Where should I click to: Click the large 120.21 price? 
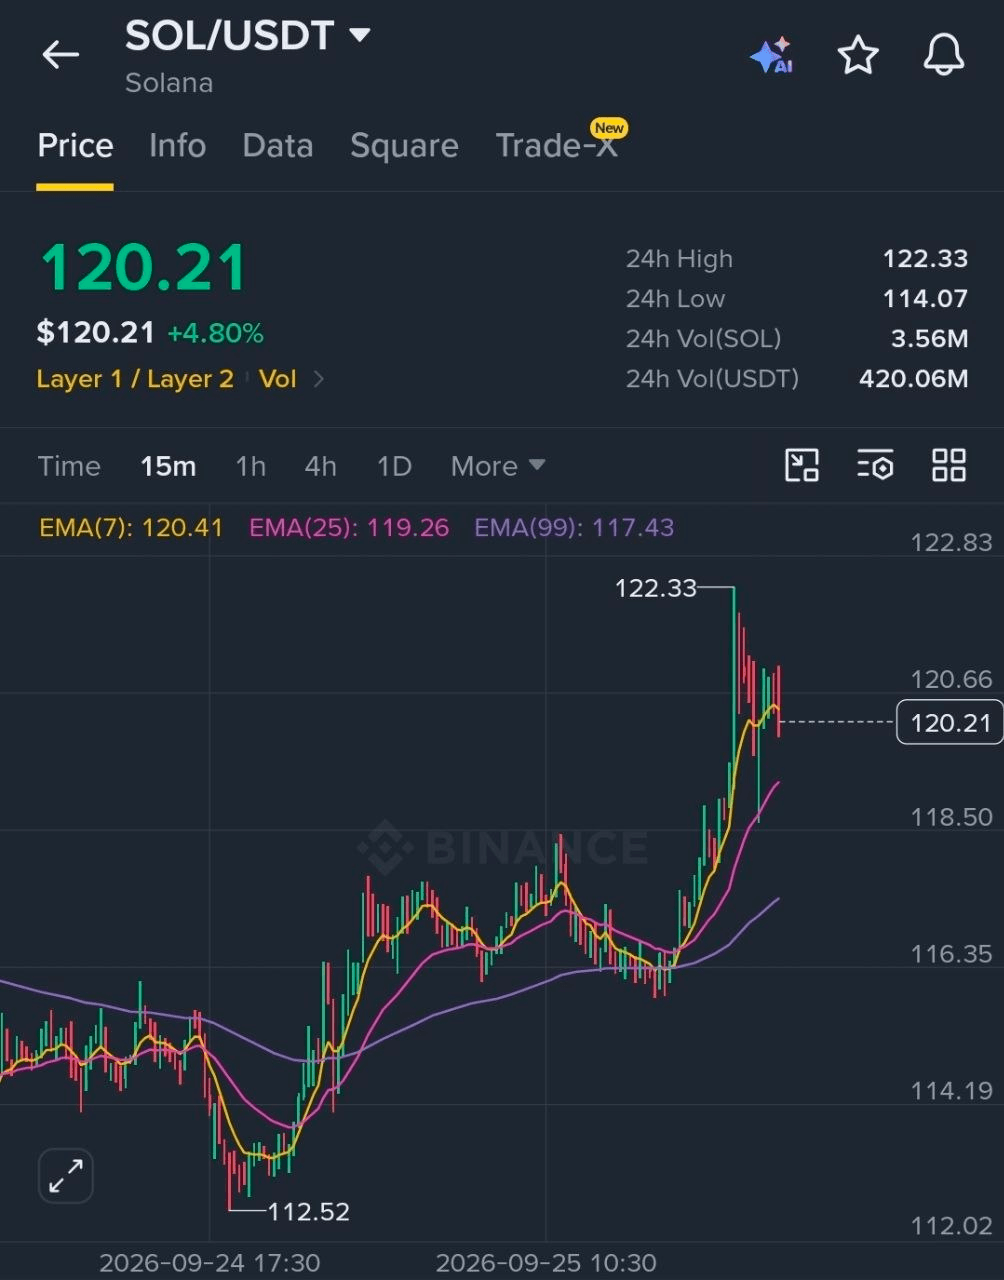point(143,268)
